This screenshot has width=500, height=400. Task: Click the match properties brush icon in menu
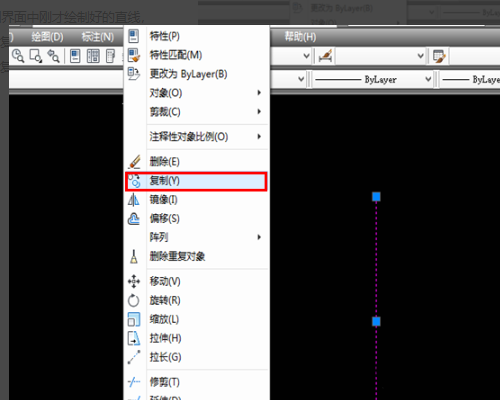pyautogui.click(x=134, y=55)
